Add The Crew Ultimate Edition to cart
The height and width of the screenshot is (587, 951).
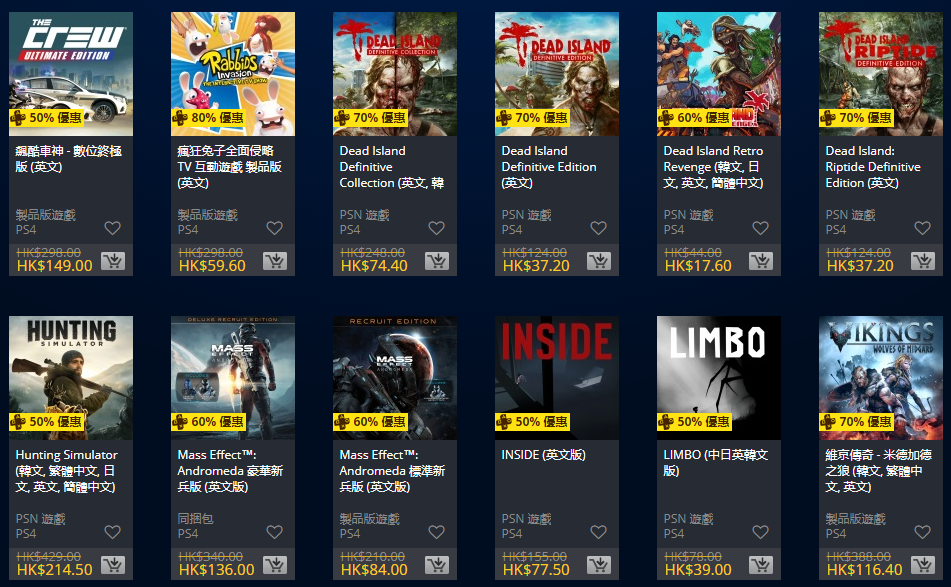(113, 261)
